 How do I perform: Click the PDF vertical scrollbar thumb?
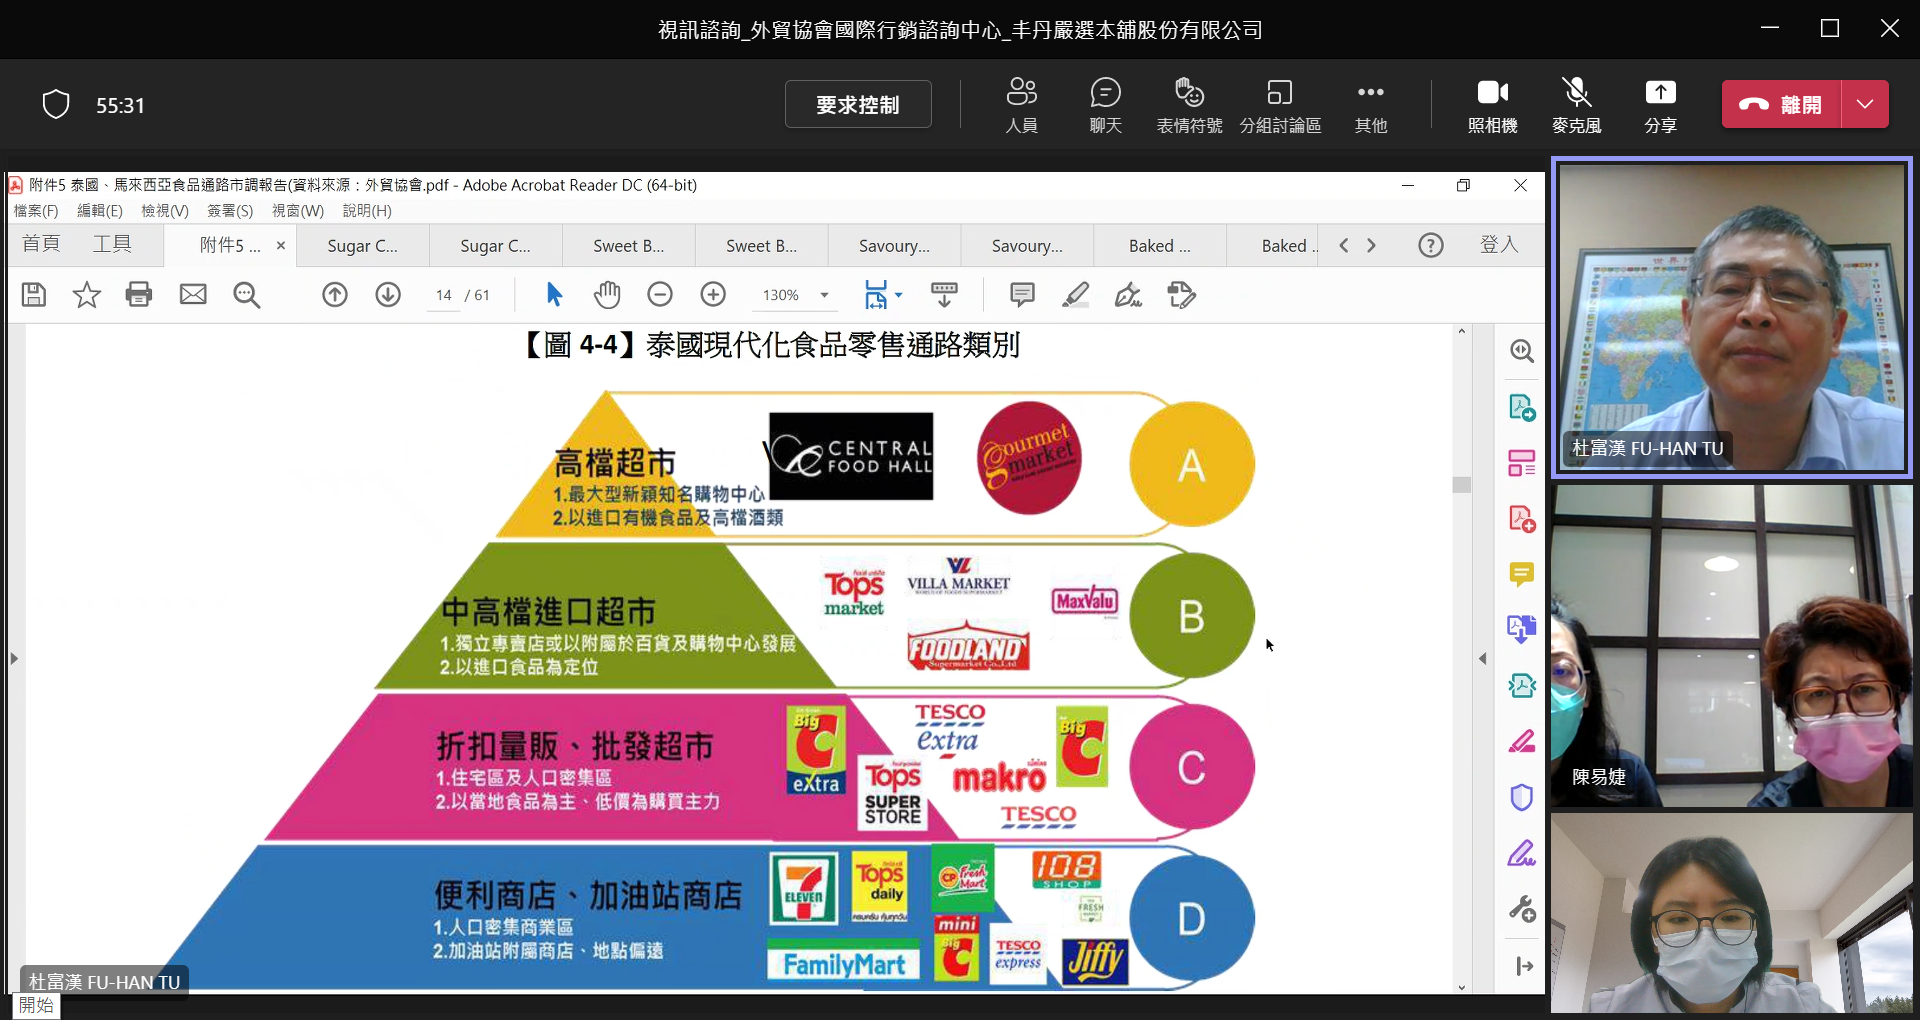(1462, 485)
